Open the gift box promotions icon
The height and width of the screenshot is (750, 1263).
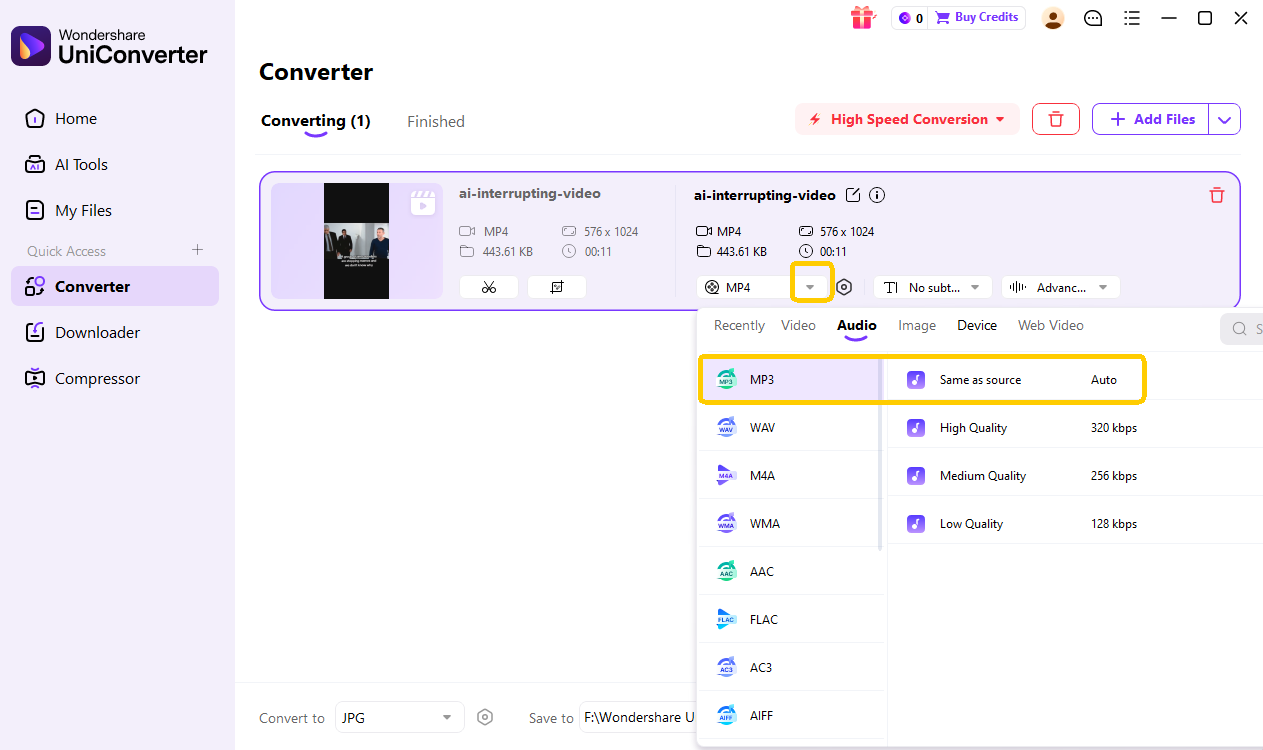pos(862,17)
